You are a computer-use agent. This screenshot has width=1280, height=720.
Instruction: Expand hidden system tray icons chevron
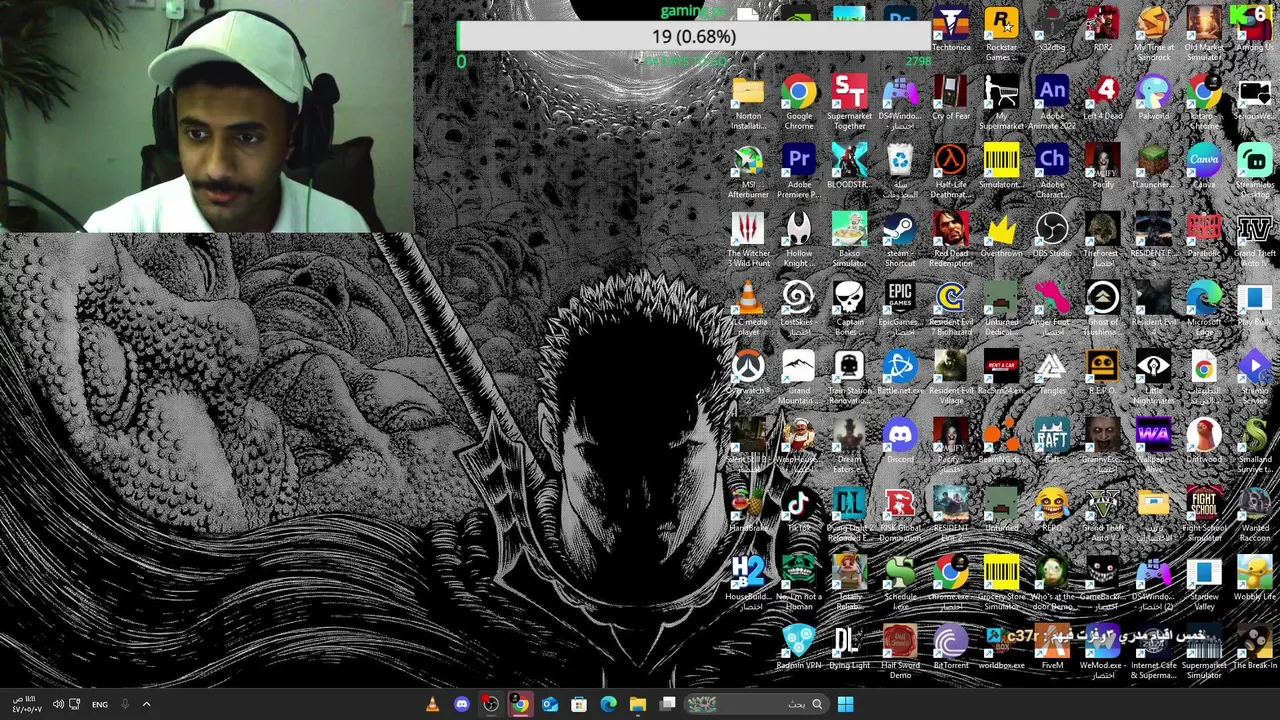click(146, 704)
